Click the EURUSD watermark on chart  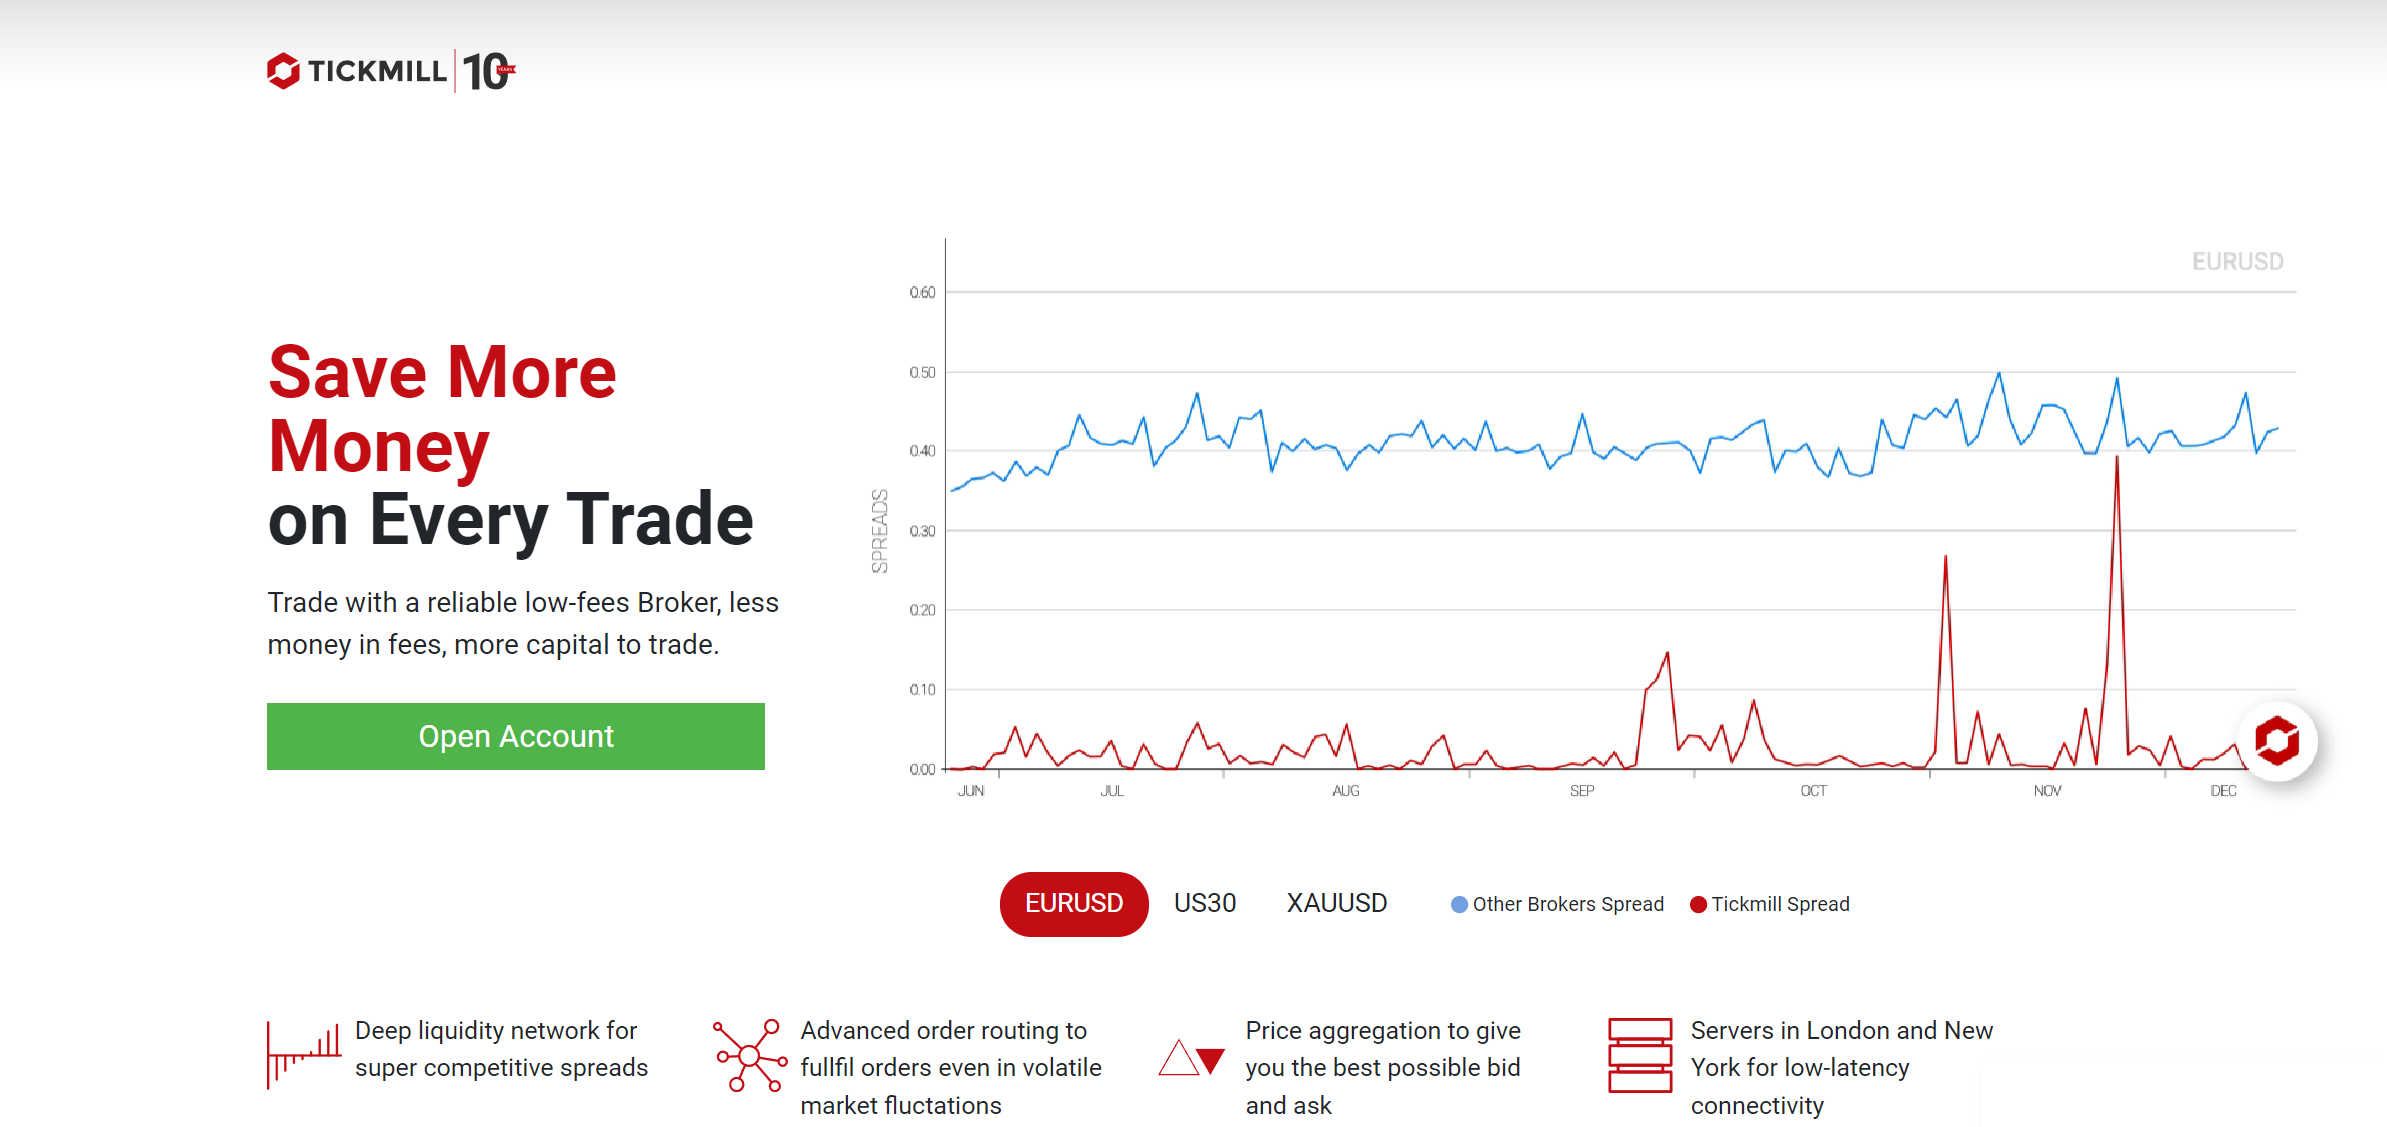tap(2237, 261)
